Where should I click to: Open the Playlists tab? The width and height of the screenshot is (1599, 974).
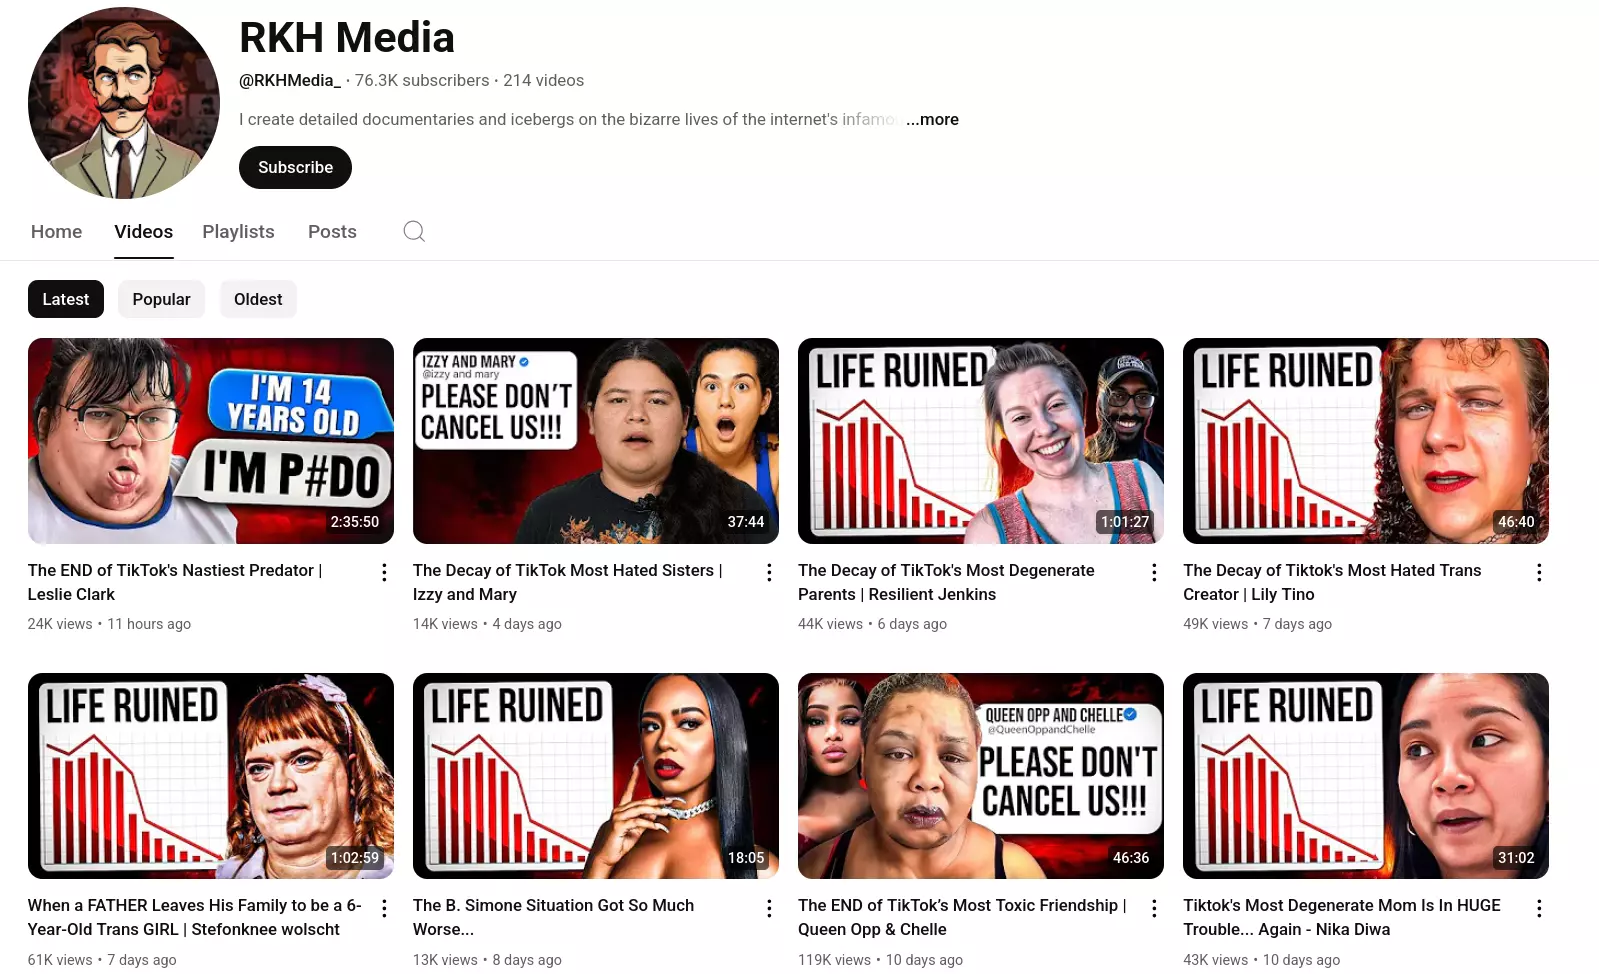(238, 232)
